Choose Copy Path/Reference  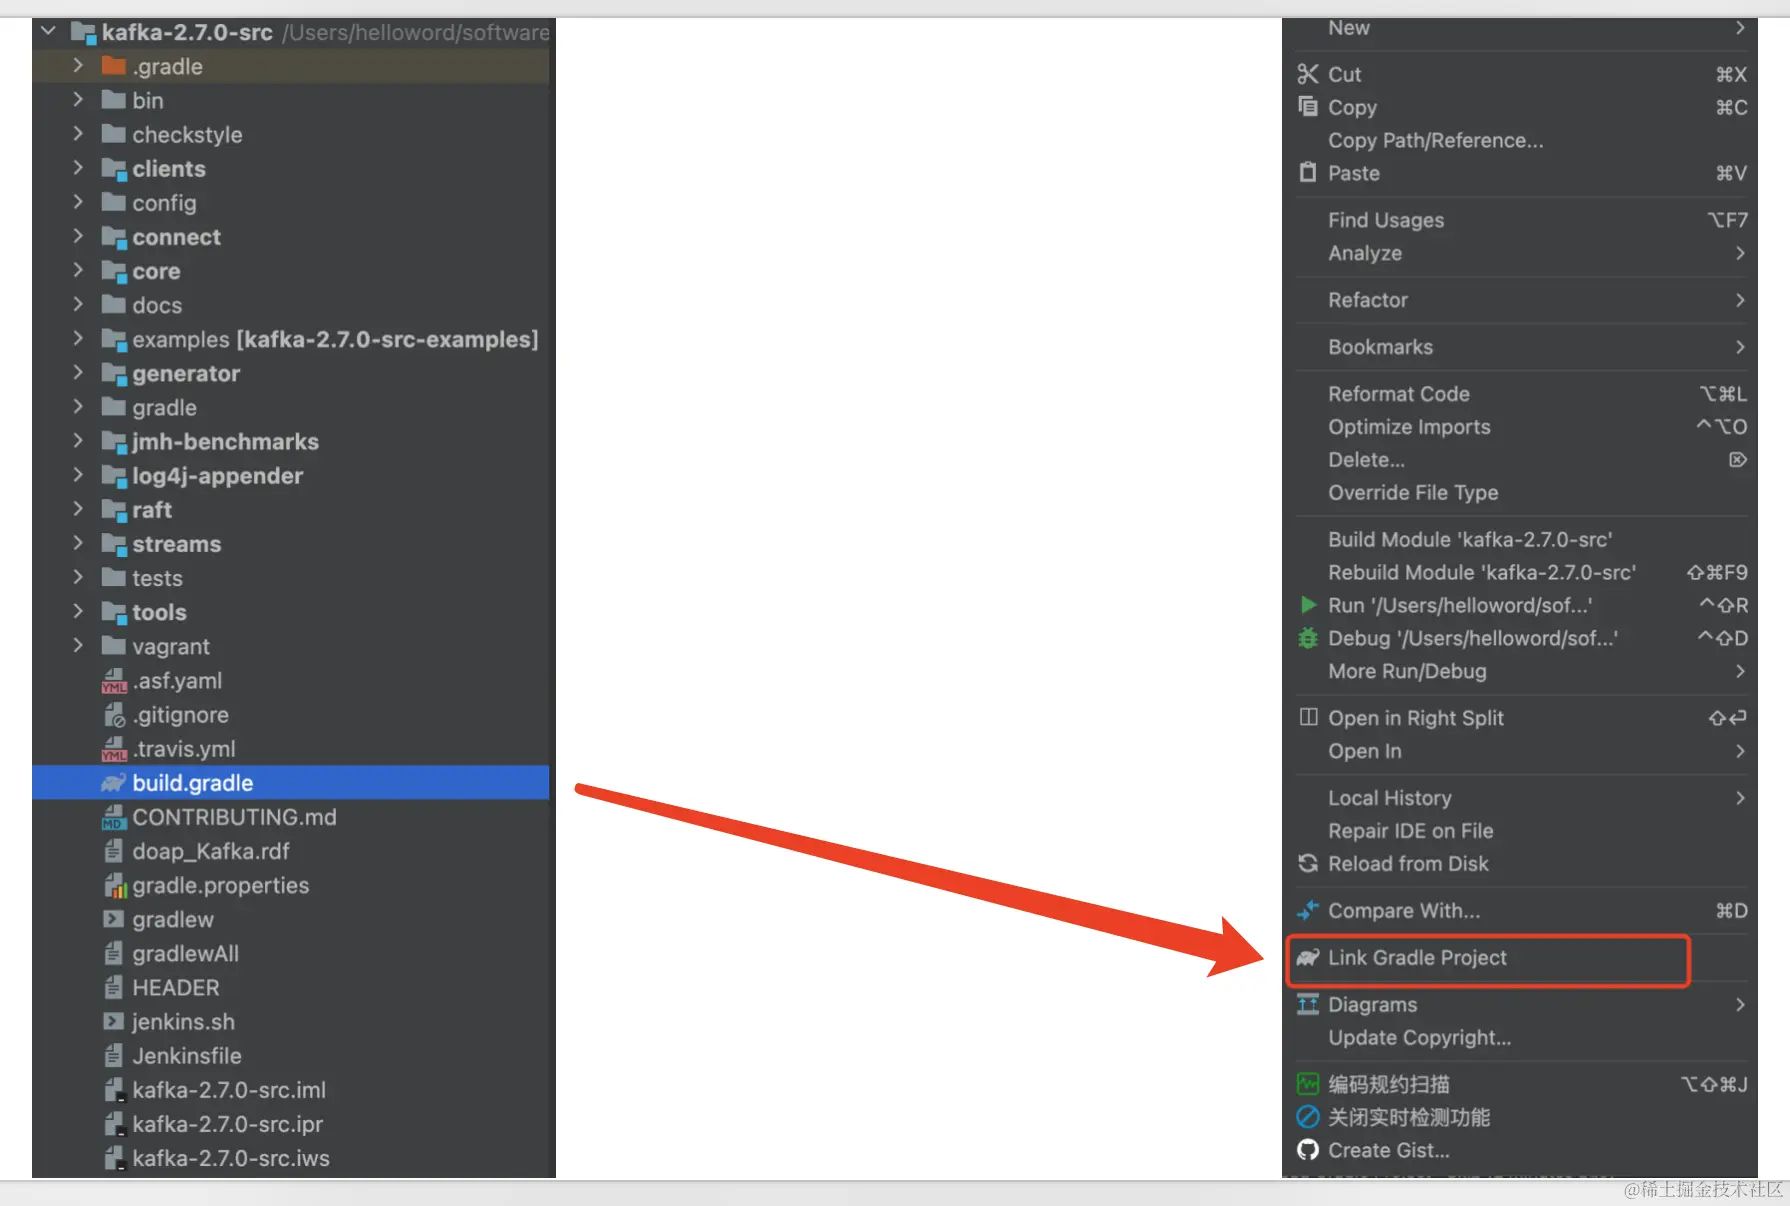1520,140
